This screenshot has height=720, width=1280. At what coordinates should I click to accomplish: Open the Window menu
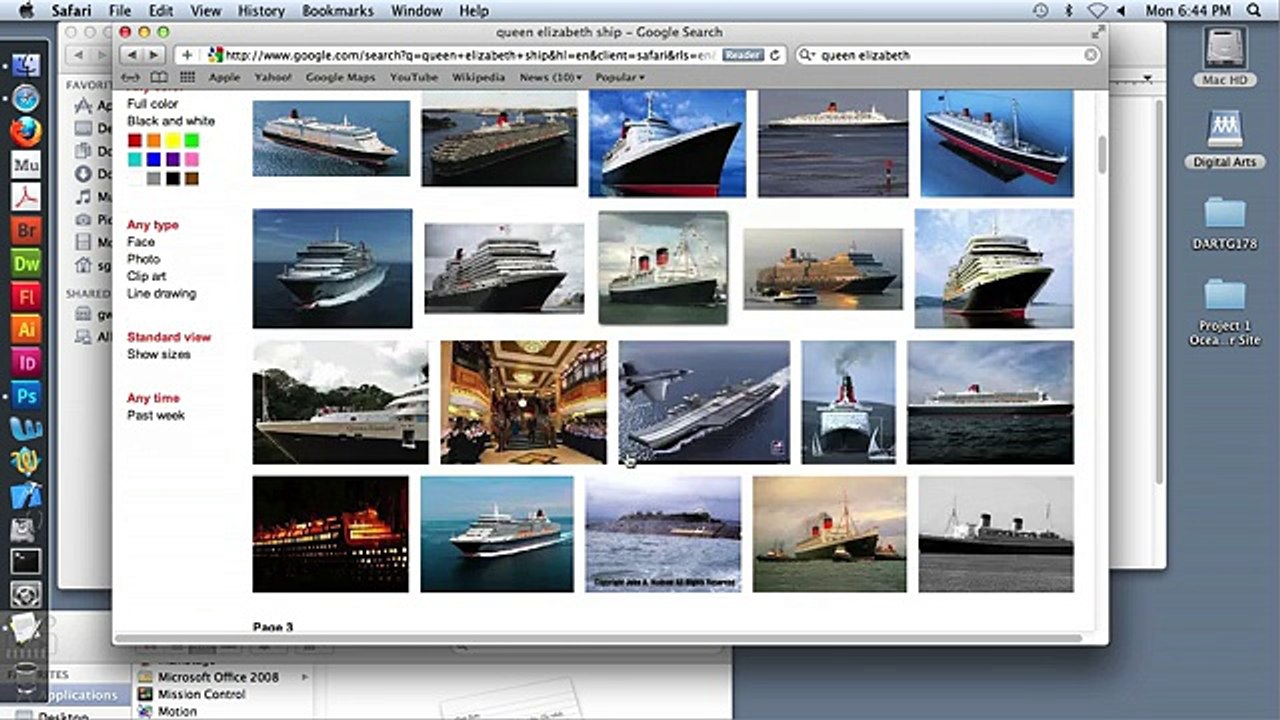[416, 11]
